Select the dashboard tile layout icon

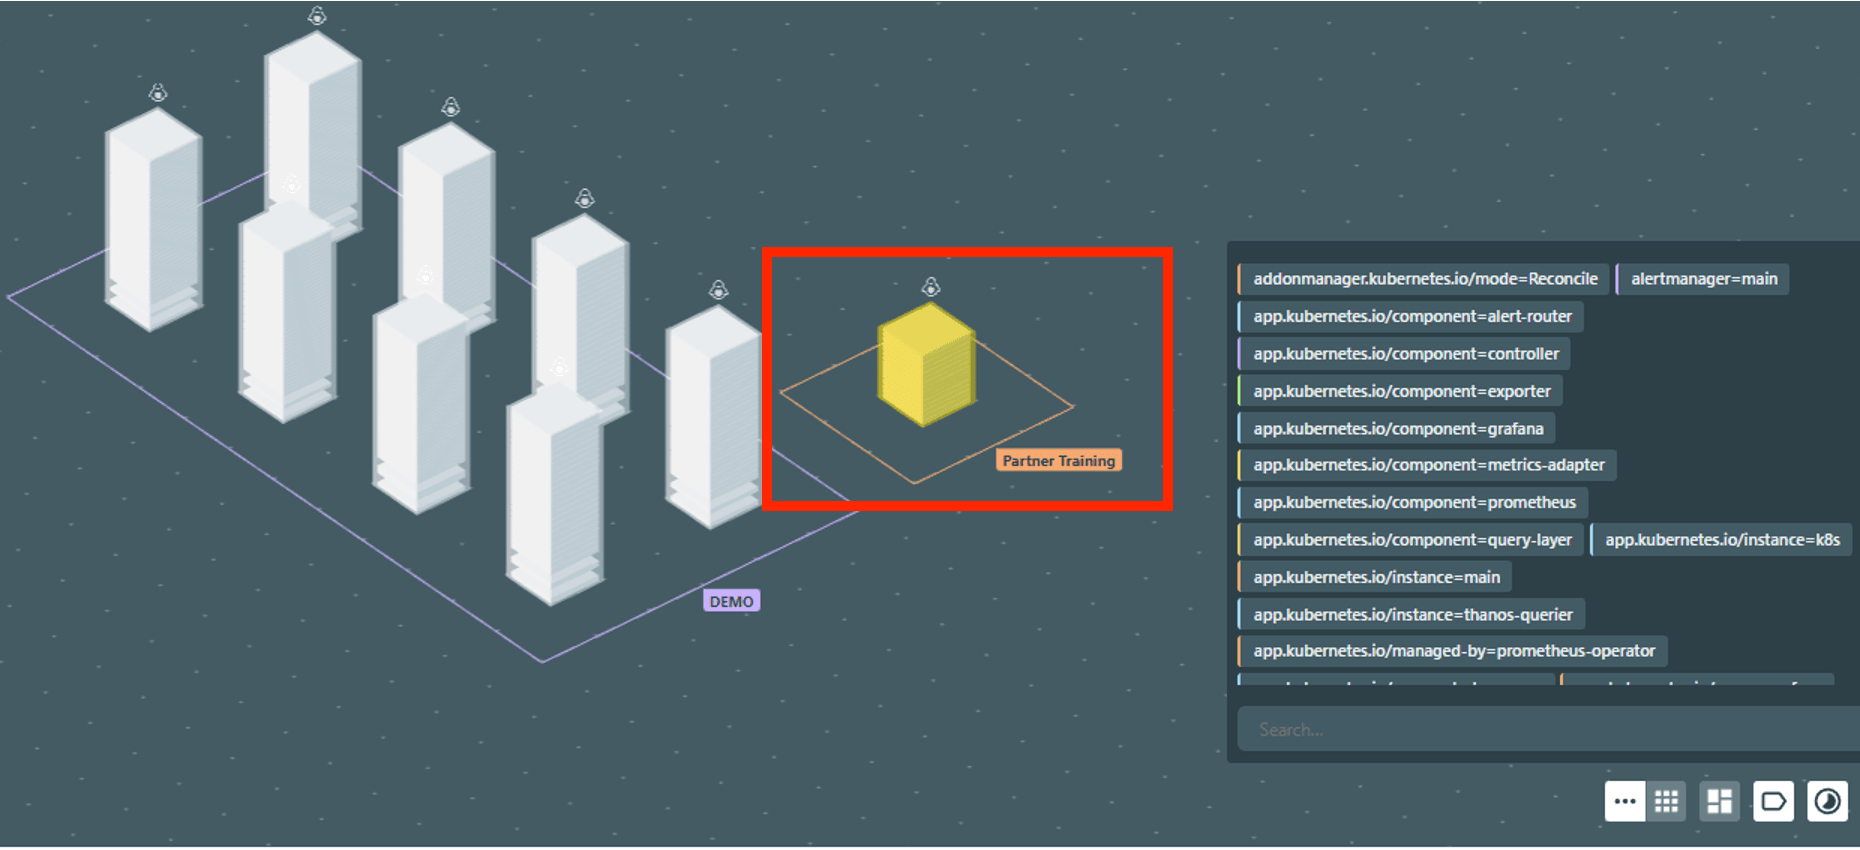pyautogui.click(x=1719, y=801)
